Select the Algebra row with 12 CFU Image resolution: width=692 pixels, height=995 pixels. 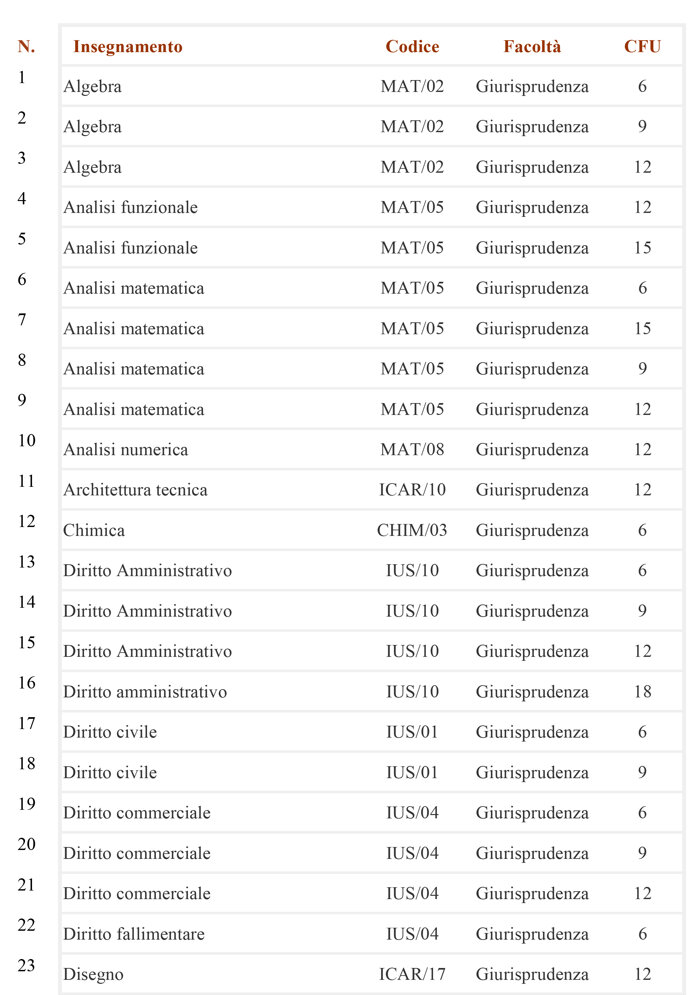pos(371,167)
